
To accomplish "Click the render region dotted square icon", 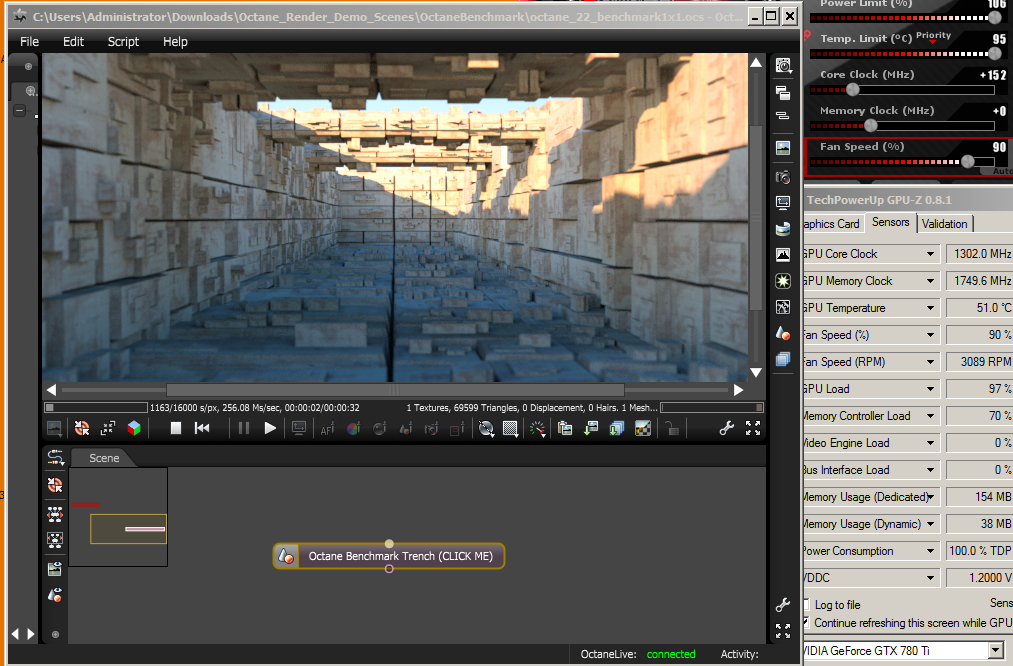I will [510, 428].
